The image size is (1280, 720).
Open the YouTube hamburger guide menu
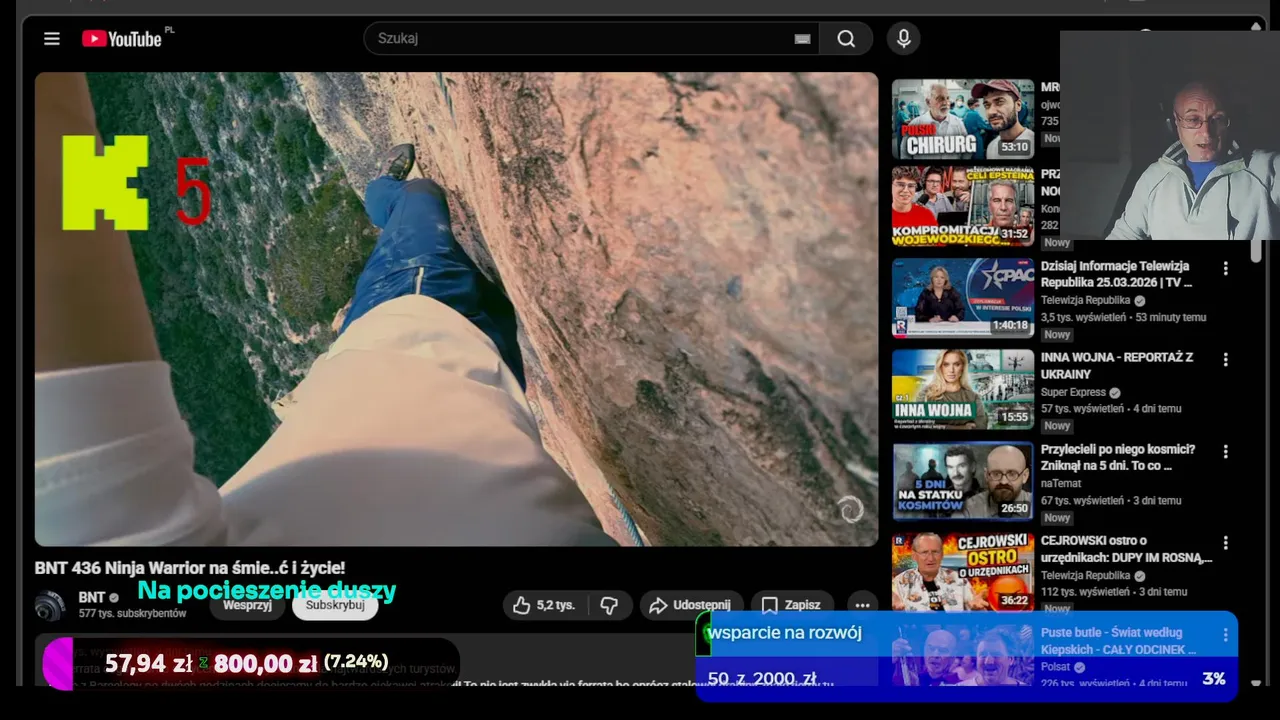52,39
